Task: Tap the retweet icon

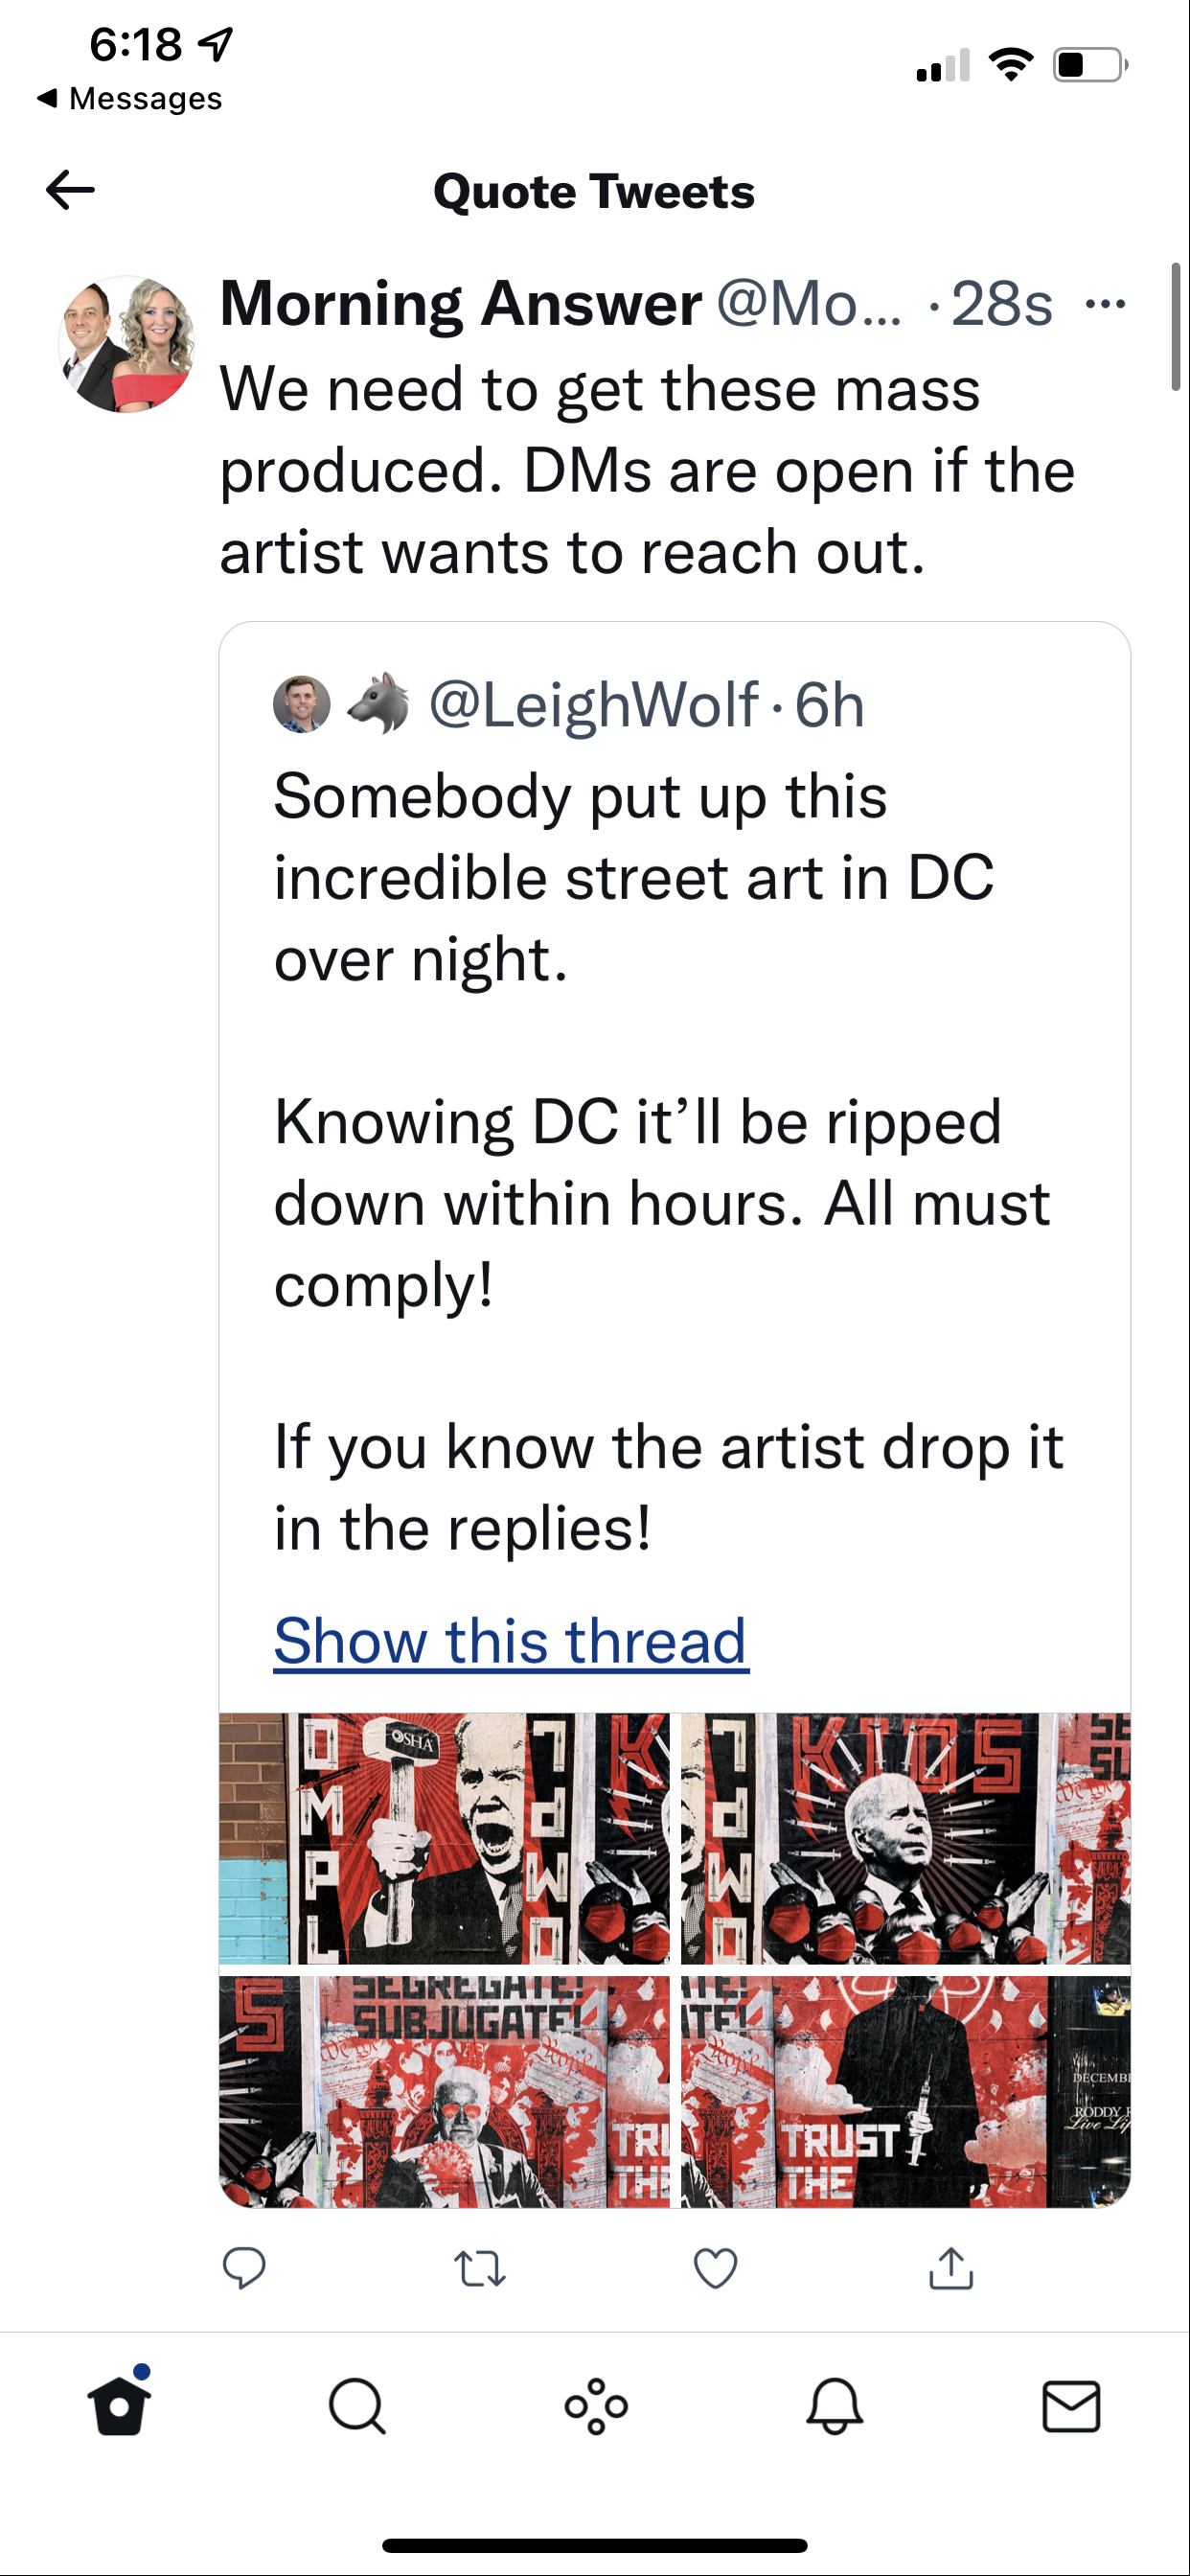Action: click(480, 2268)
